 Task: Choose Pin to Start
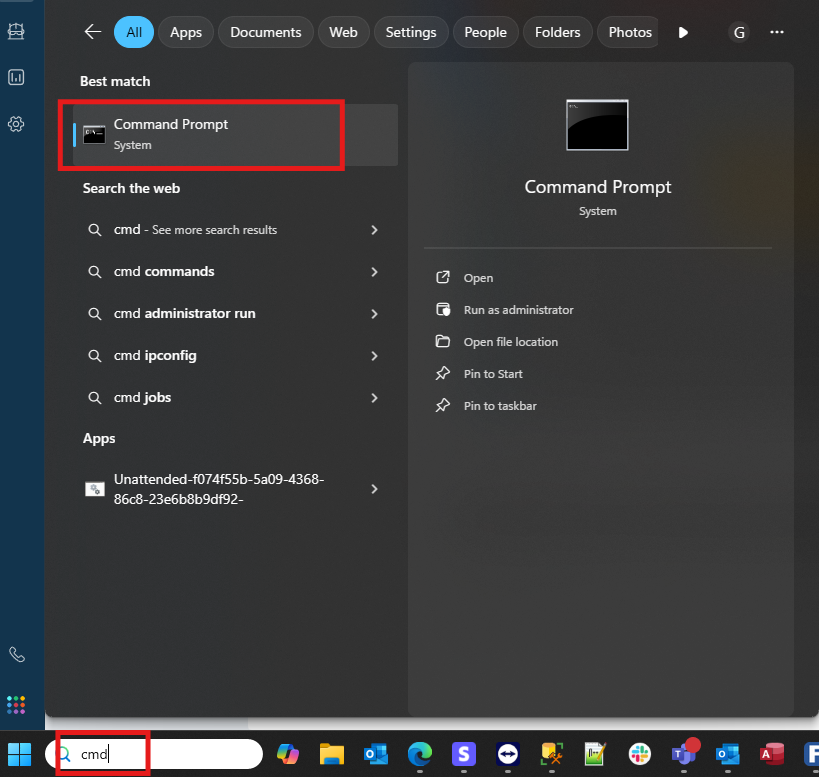coord(479,374)
